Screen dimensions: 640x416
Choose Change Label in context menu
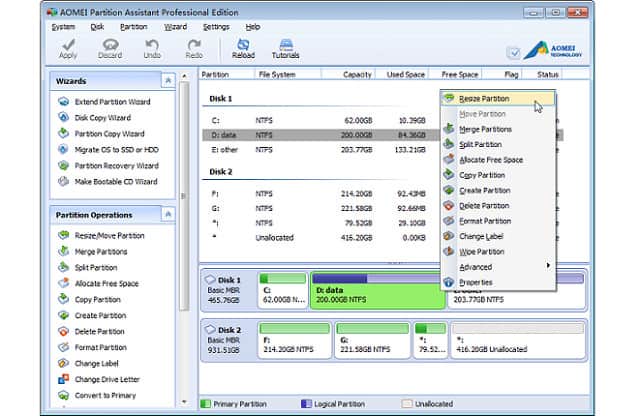coord(498,236)
